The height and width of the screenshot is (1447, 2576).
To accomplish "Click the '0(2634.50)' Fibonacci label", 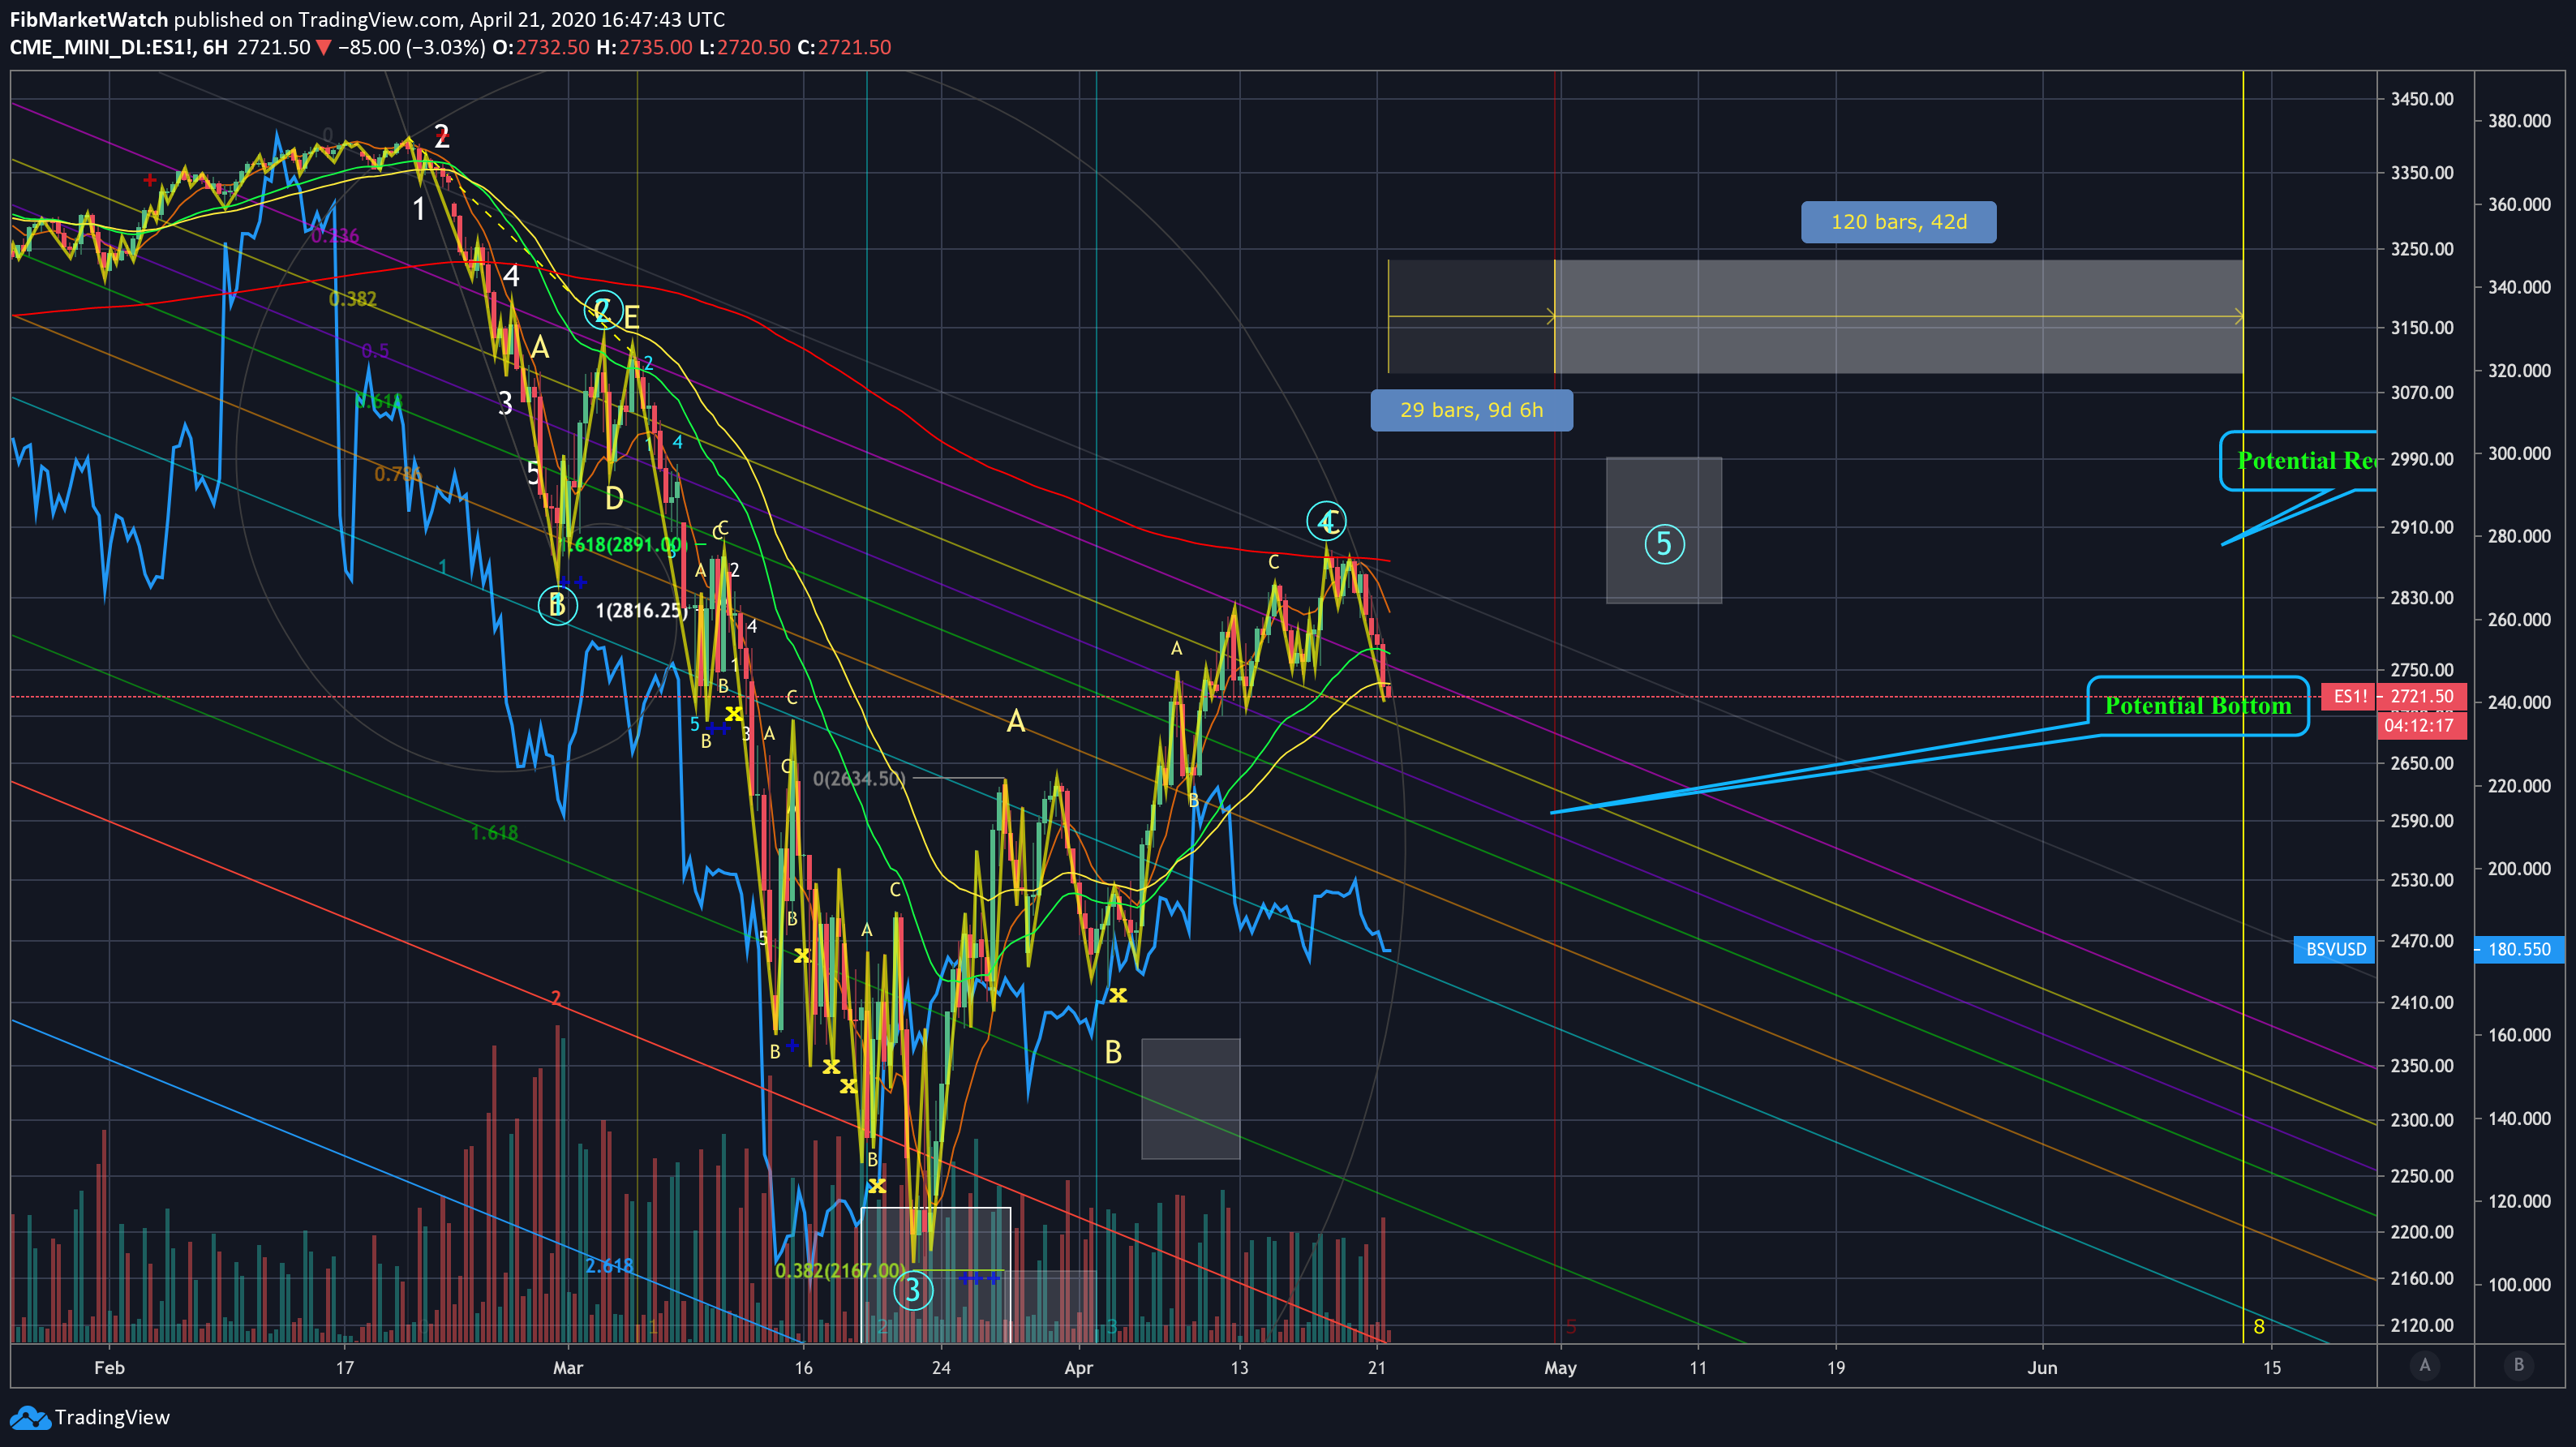I will (859, 778).
